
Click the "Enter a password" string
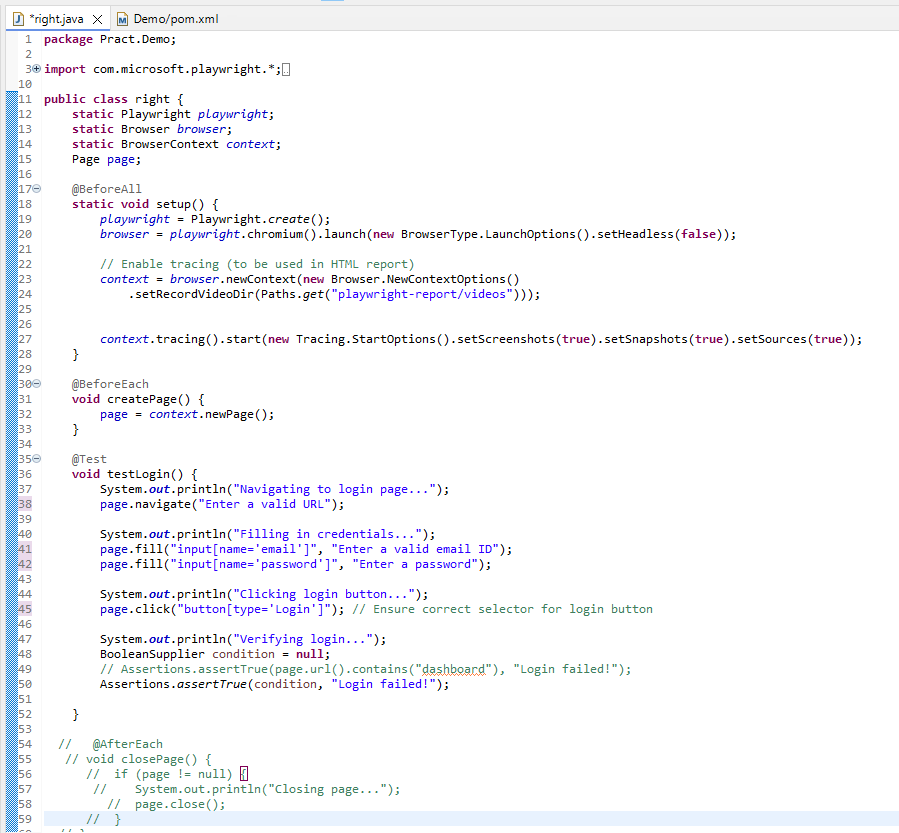(415, 564)
